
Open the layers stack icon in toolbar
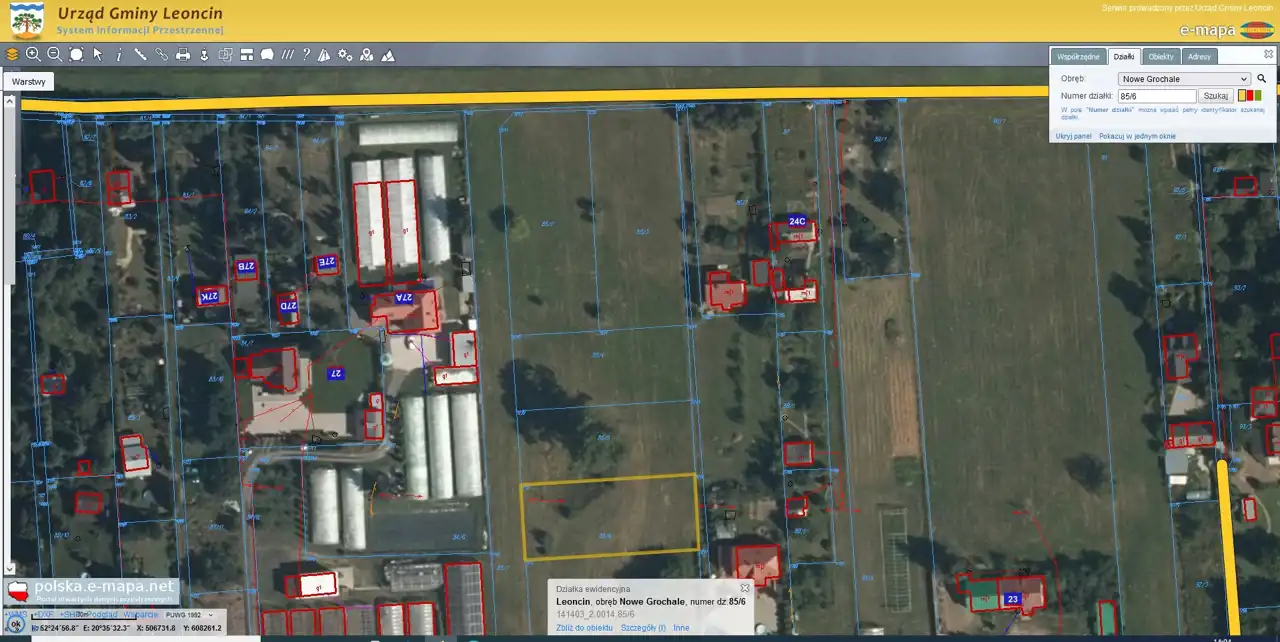click(x=12, y=55)
